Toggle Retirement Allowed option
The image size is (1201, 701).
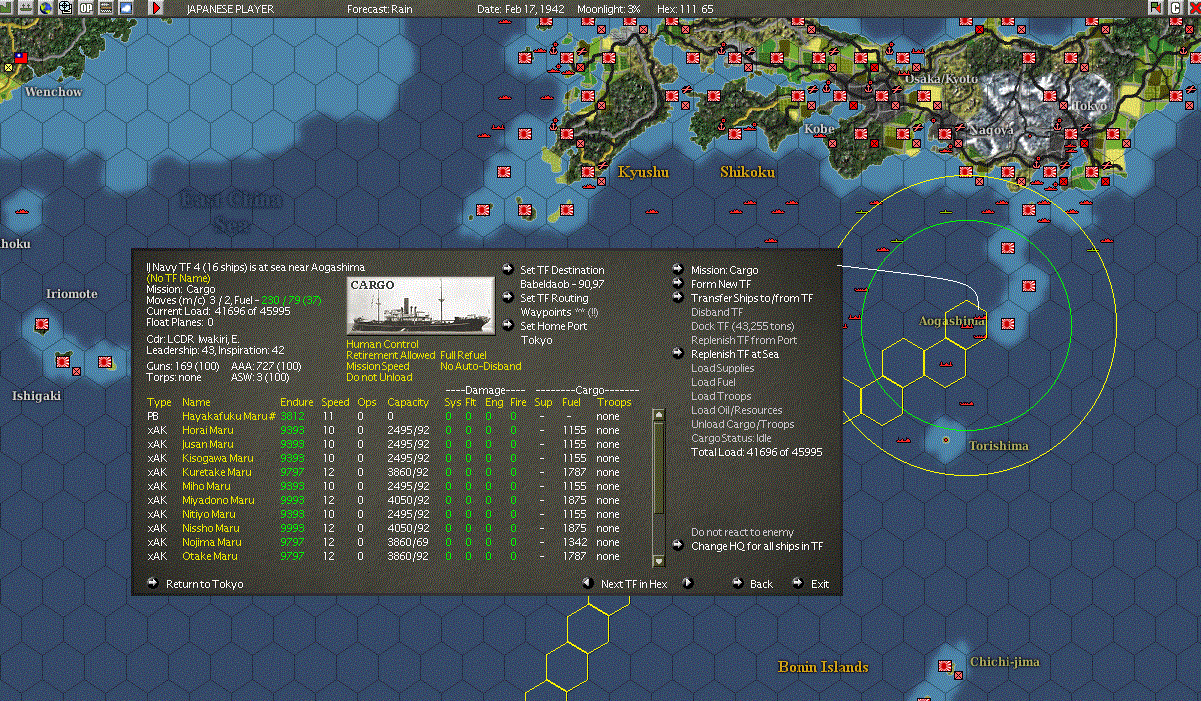(x=391, y=355)
